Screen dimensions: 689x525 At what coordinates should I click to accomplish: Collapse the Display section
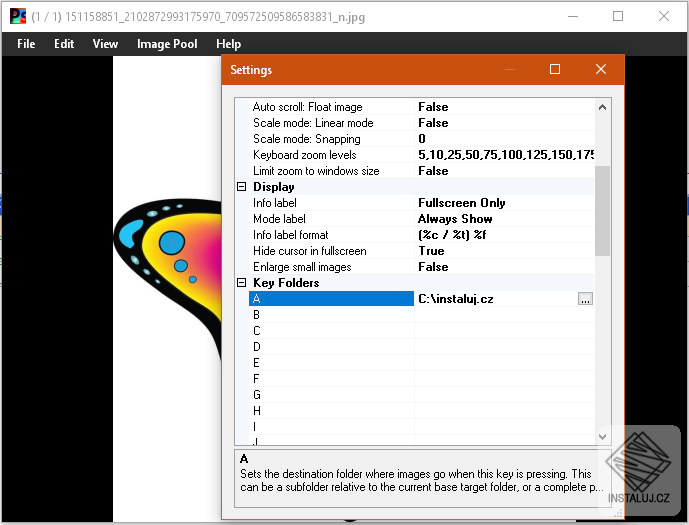[241, 187]
